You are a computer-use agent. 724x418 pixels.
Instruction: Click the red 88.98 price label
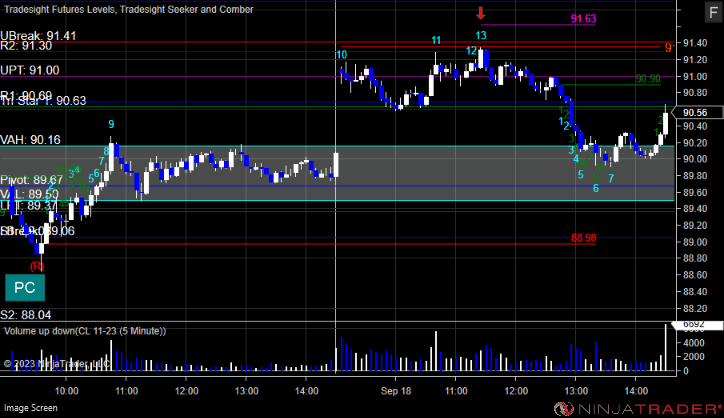(x=583, y=238)
